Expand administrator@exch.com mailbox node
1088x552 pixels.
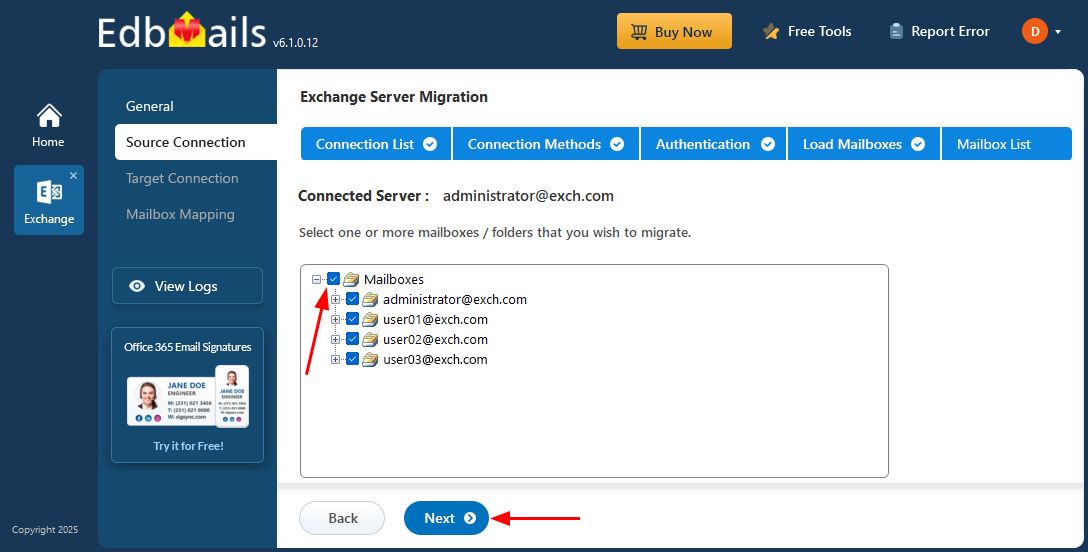click(336, 300)
